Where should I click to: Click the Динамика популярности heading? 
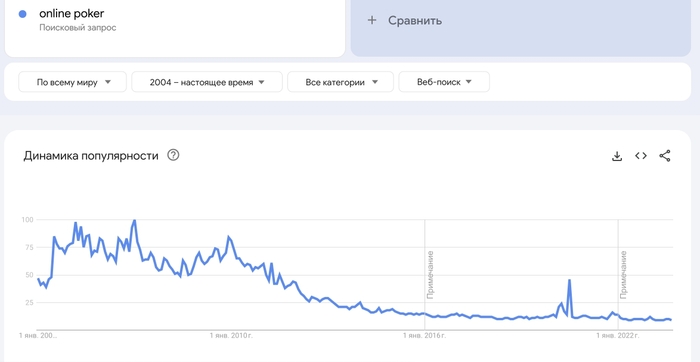coord(91,156)
